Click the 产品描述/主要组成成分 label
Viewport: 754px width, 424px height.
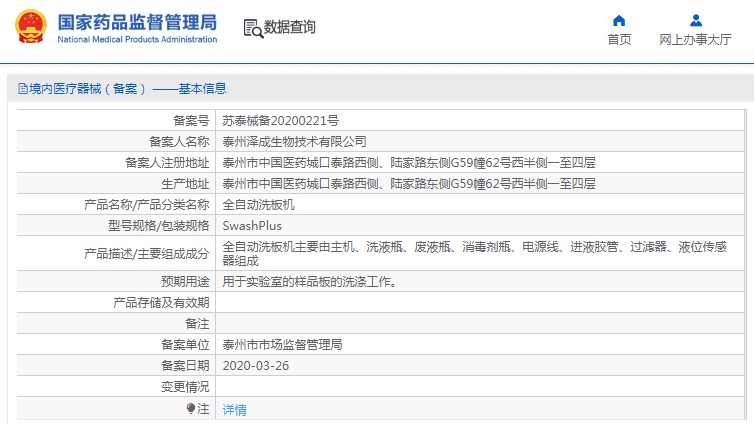(x=147, y=254)
